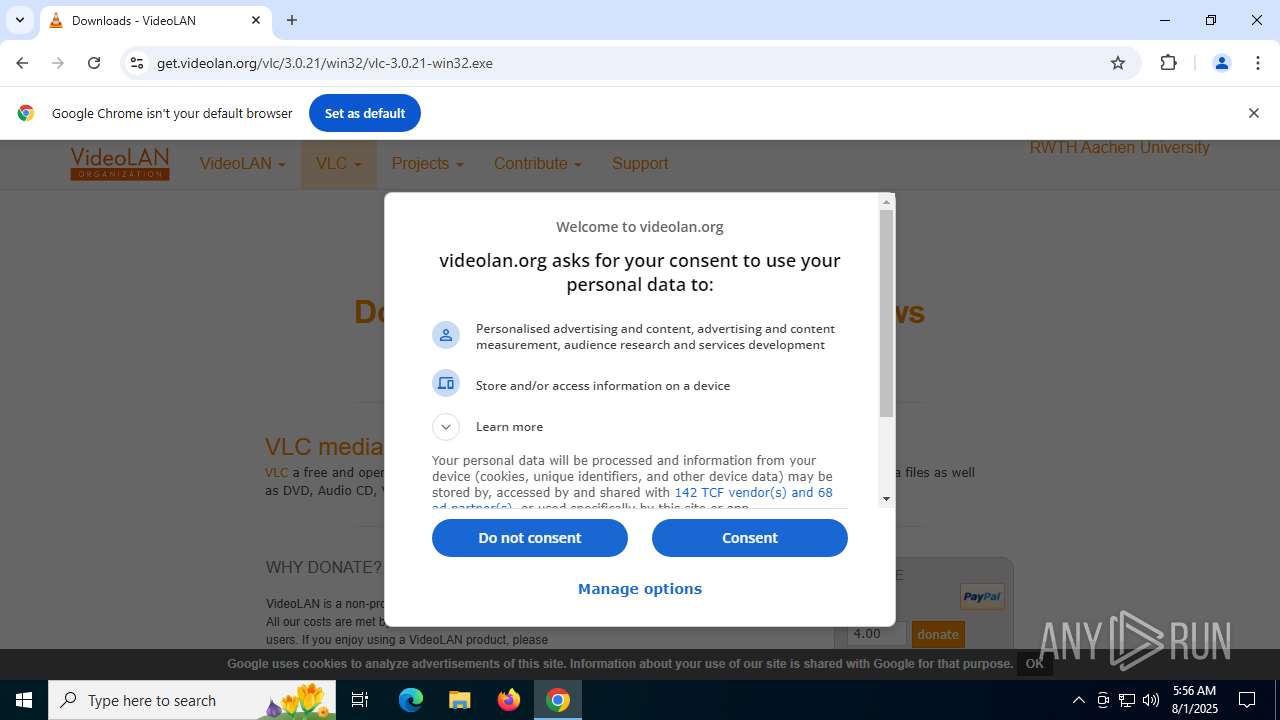1280x720 pixels.
Task: Reload the current page
Action: click(x=94, y=63)
